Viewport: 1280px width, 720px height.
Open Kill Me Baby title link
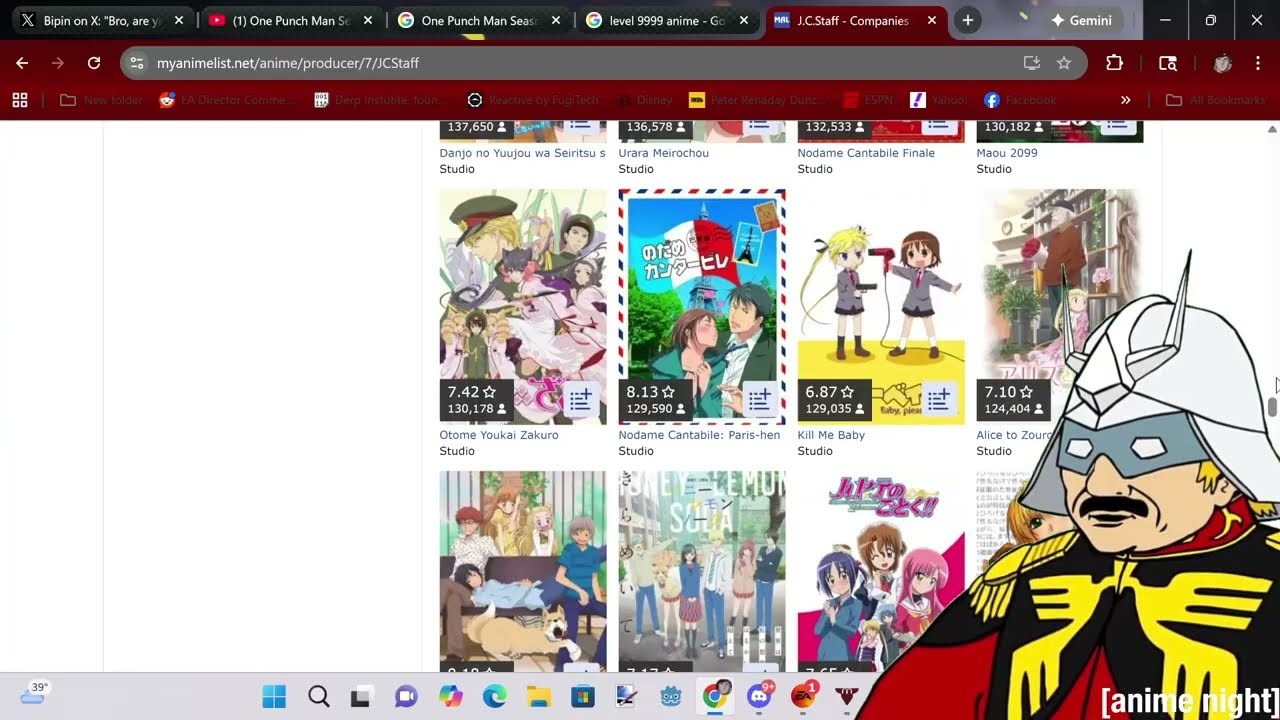tap(831, 435)
